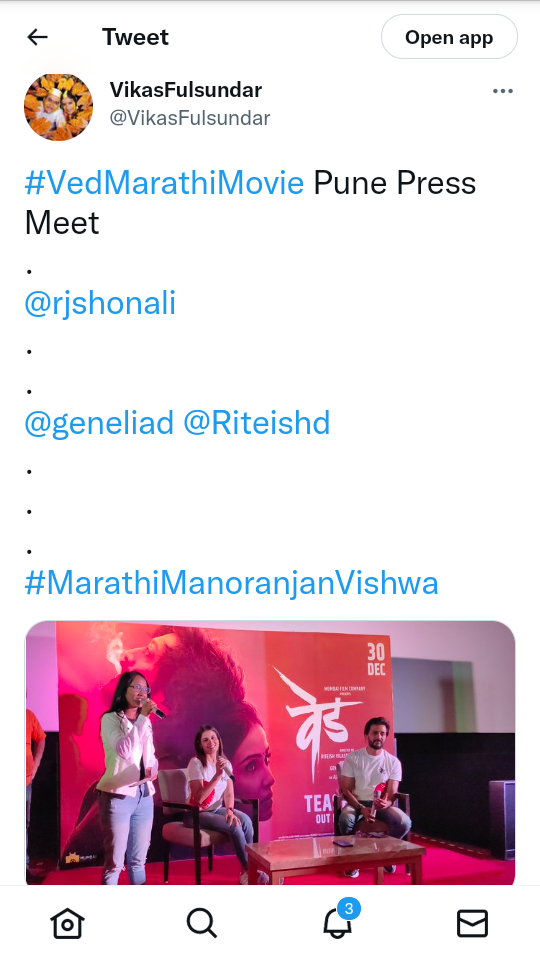Viewport: 540px width, 960px height.
Task: Go to the Home feed icon
Action: click(67, 923)
